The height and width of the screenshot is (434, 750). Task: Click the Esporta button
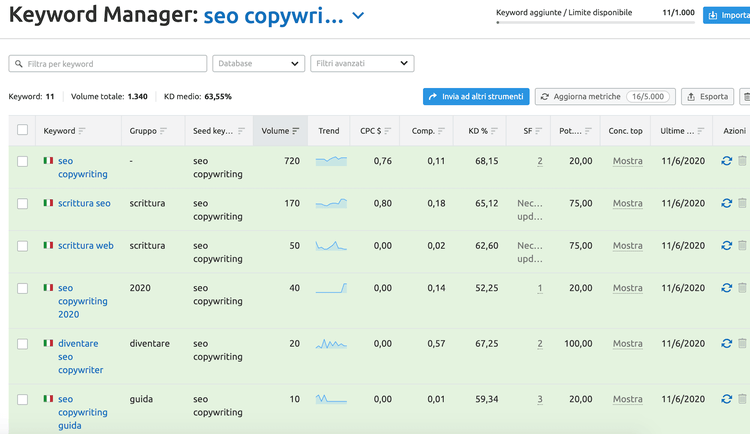pyautogui.click(x=707, y=97)
